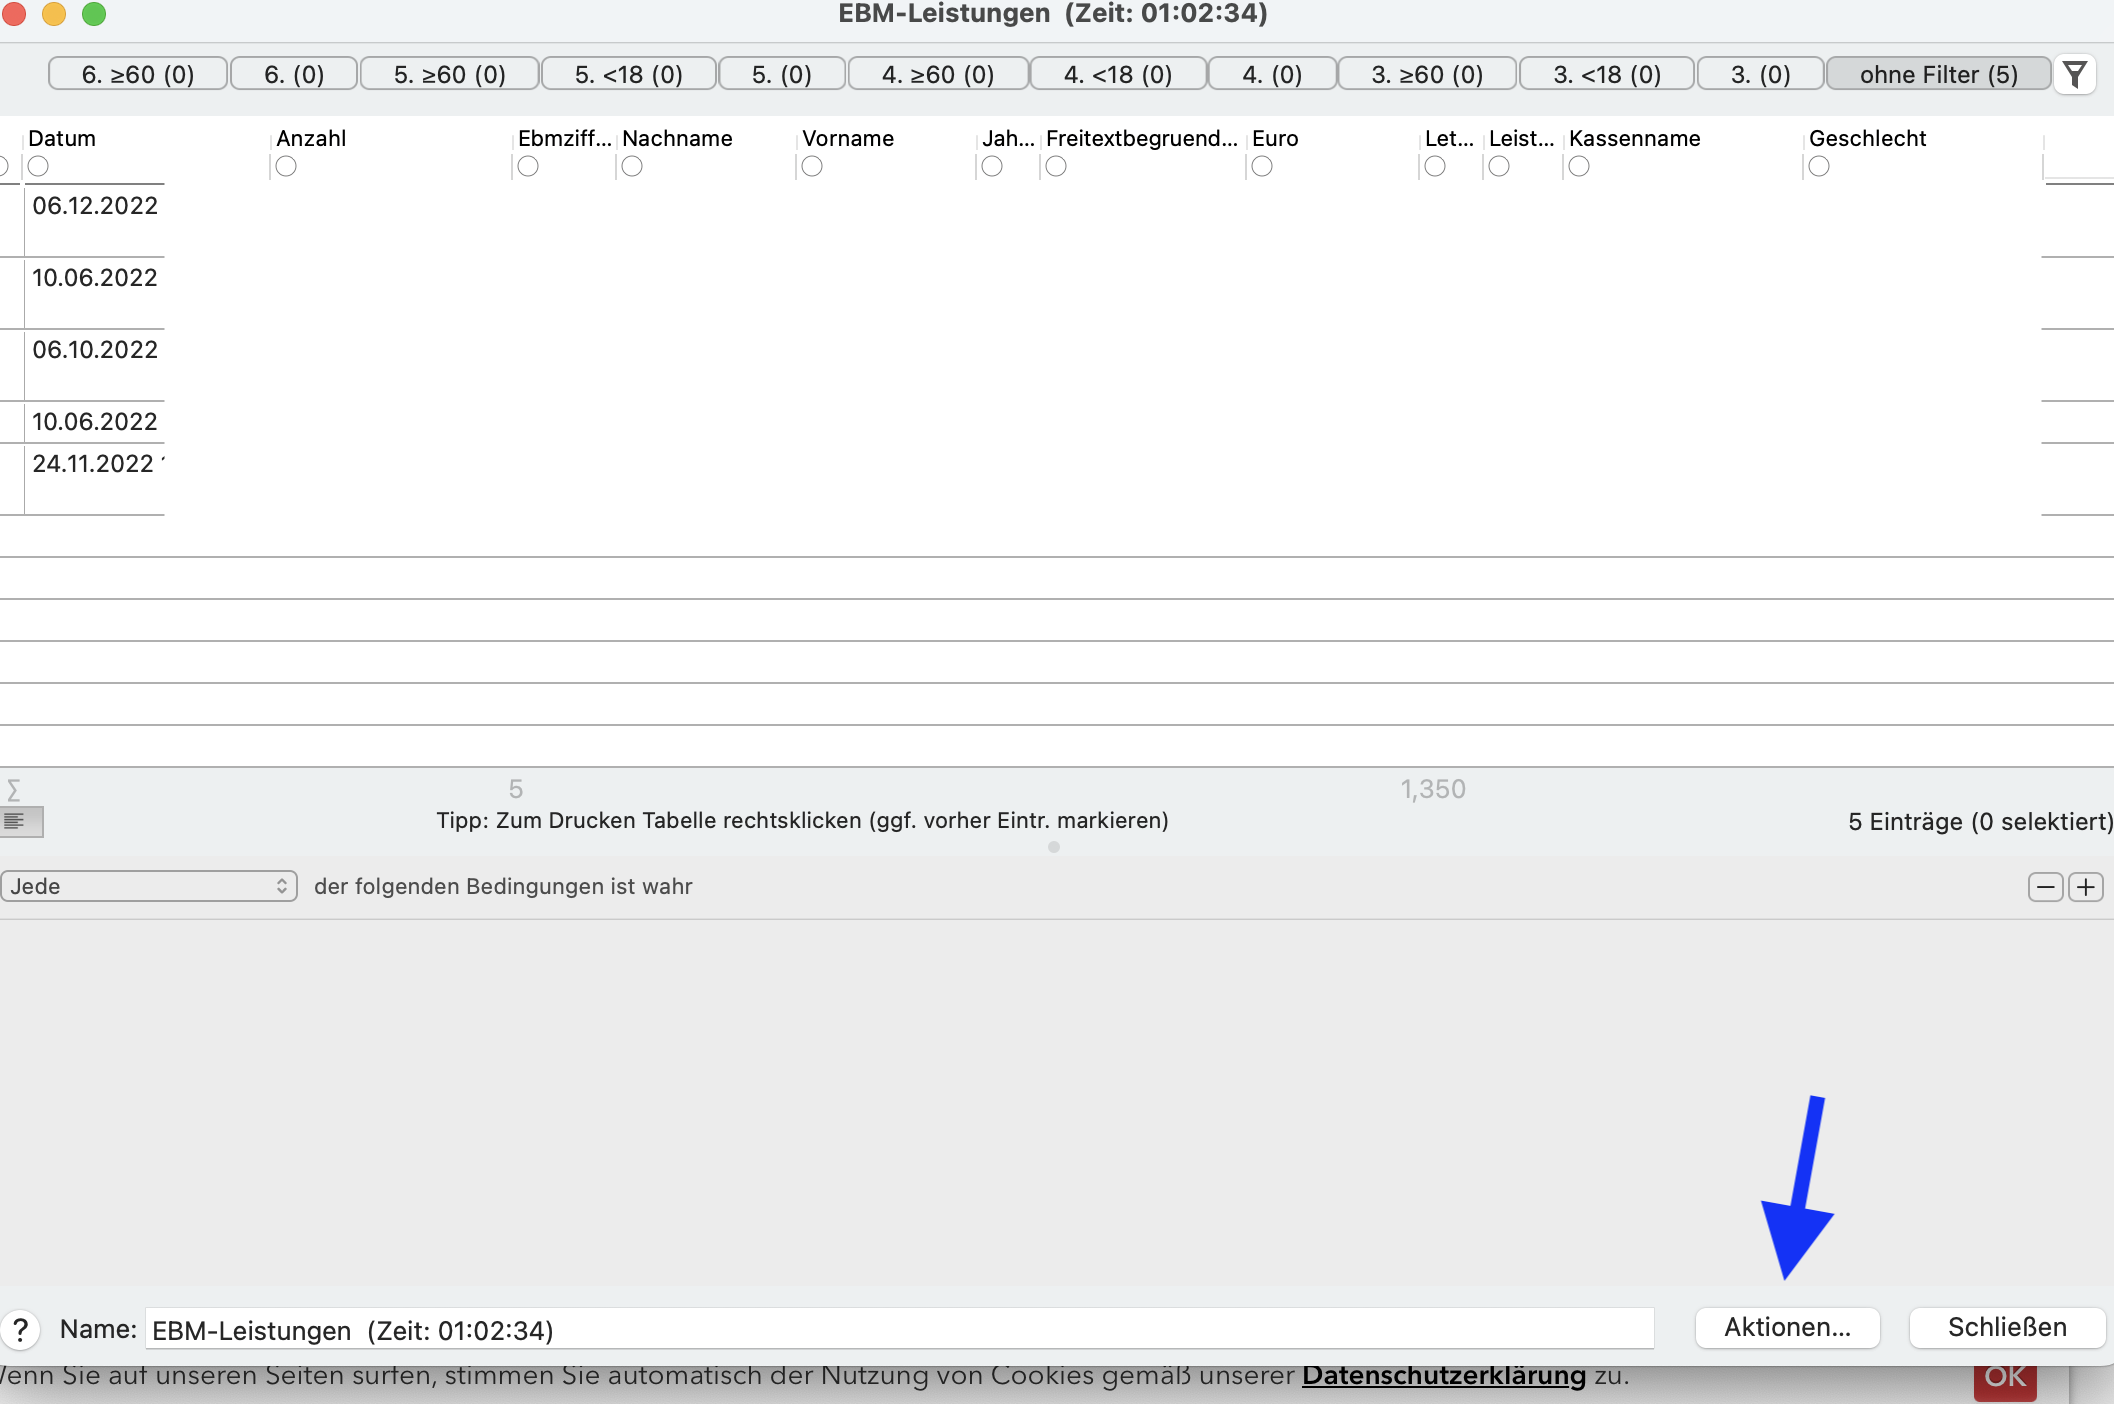Open the Datenschutzerklärung link

(x=1444, y=1376)
